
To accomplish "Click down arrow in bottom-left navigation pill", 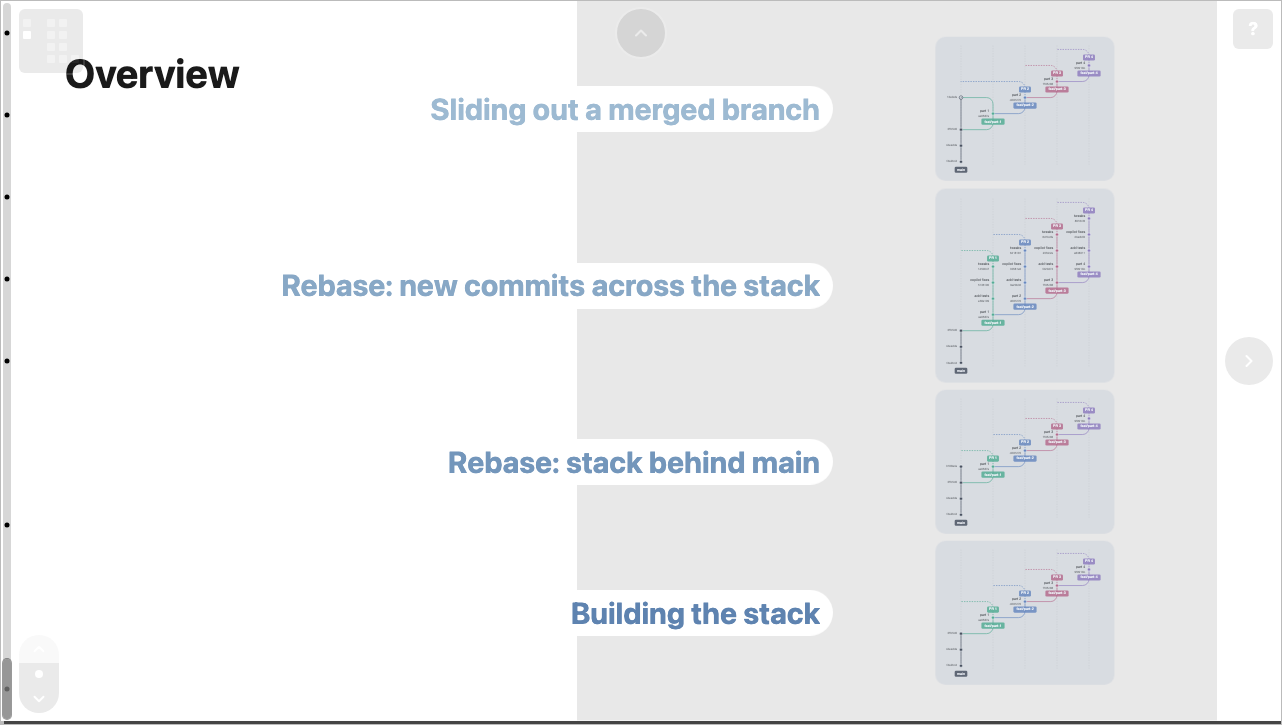I will click(x=39, y=699).
